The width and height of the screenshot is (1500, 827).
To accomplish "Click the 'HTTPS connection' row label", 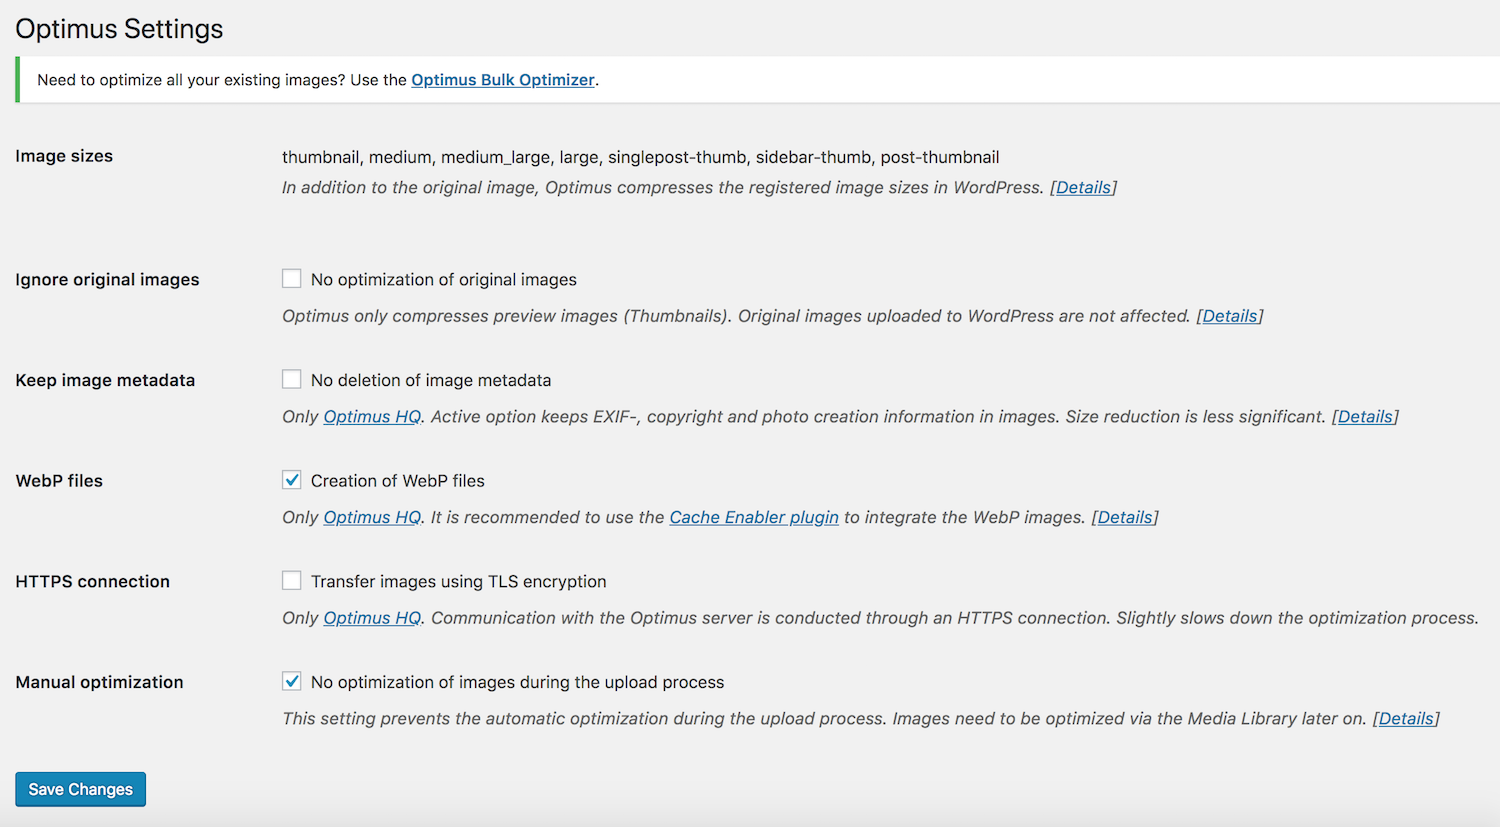I will click(92, 582).
